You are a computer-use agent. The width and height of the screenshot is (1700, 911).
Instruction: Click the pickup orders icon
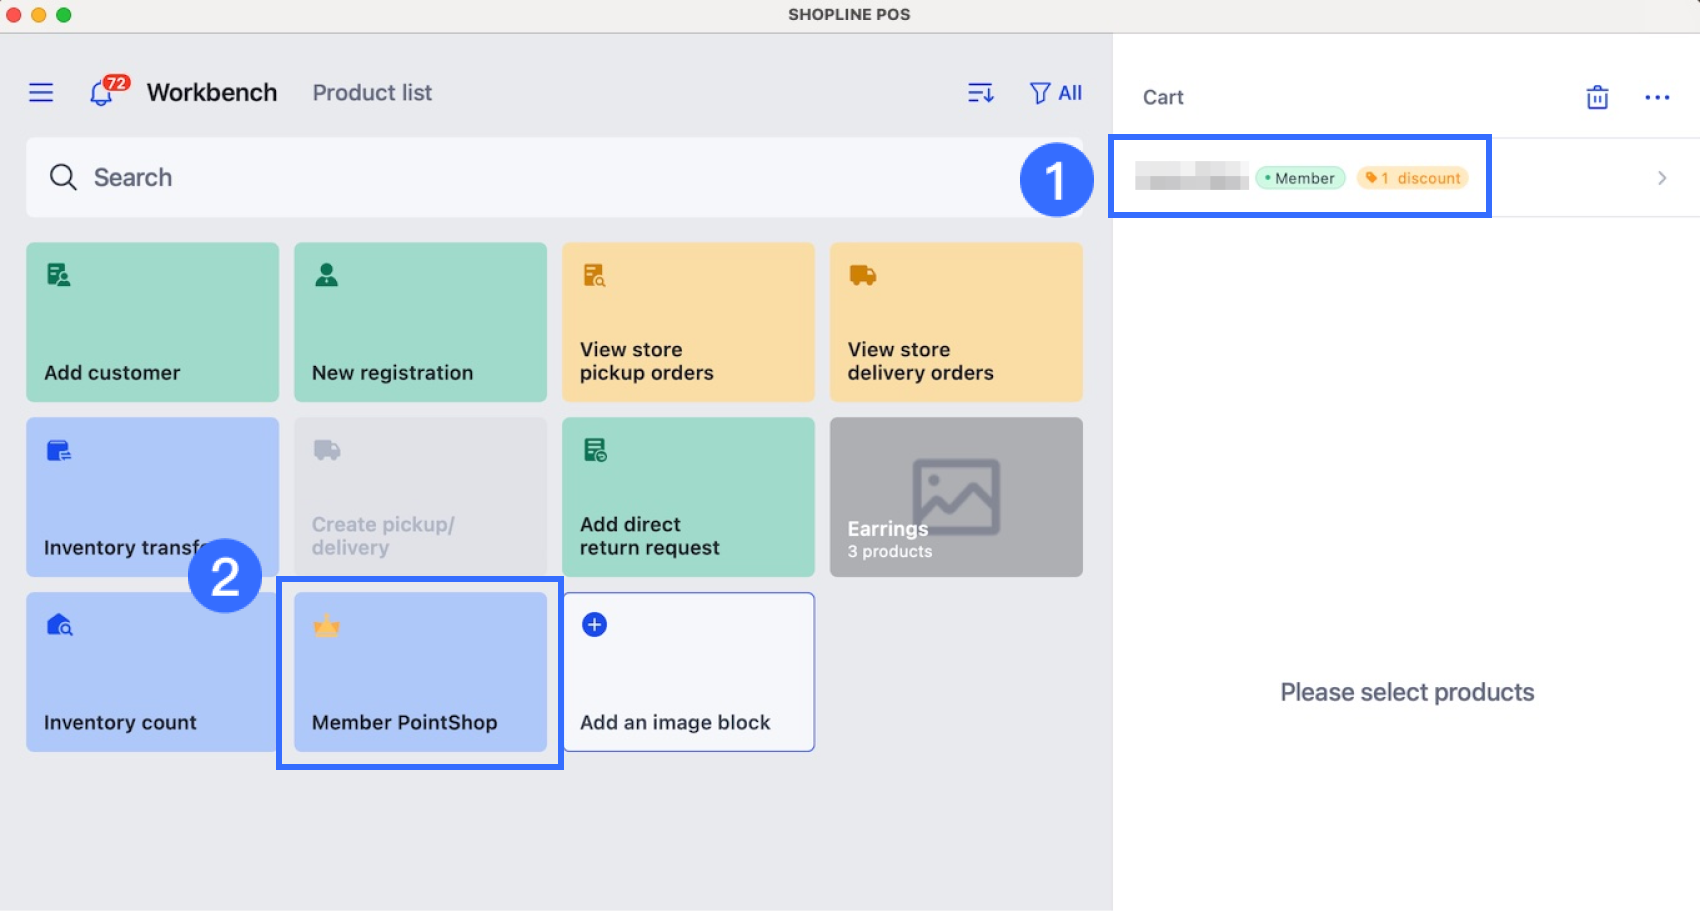[595, 275]
